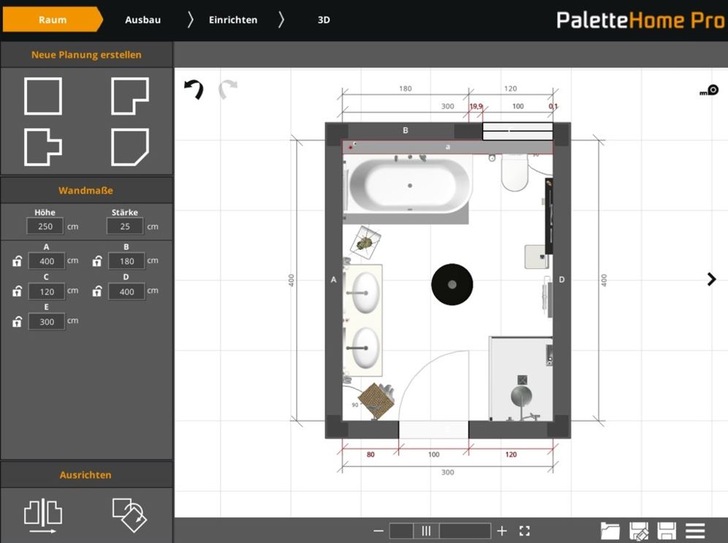Toggle the lock for wall E
This screenshot has height=543, width=728.
(x=16, y=322)
